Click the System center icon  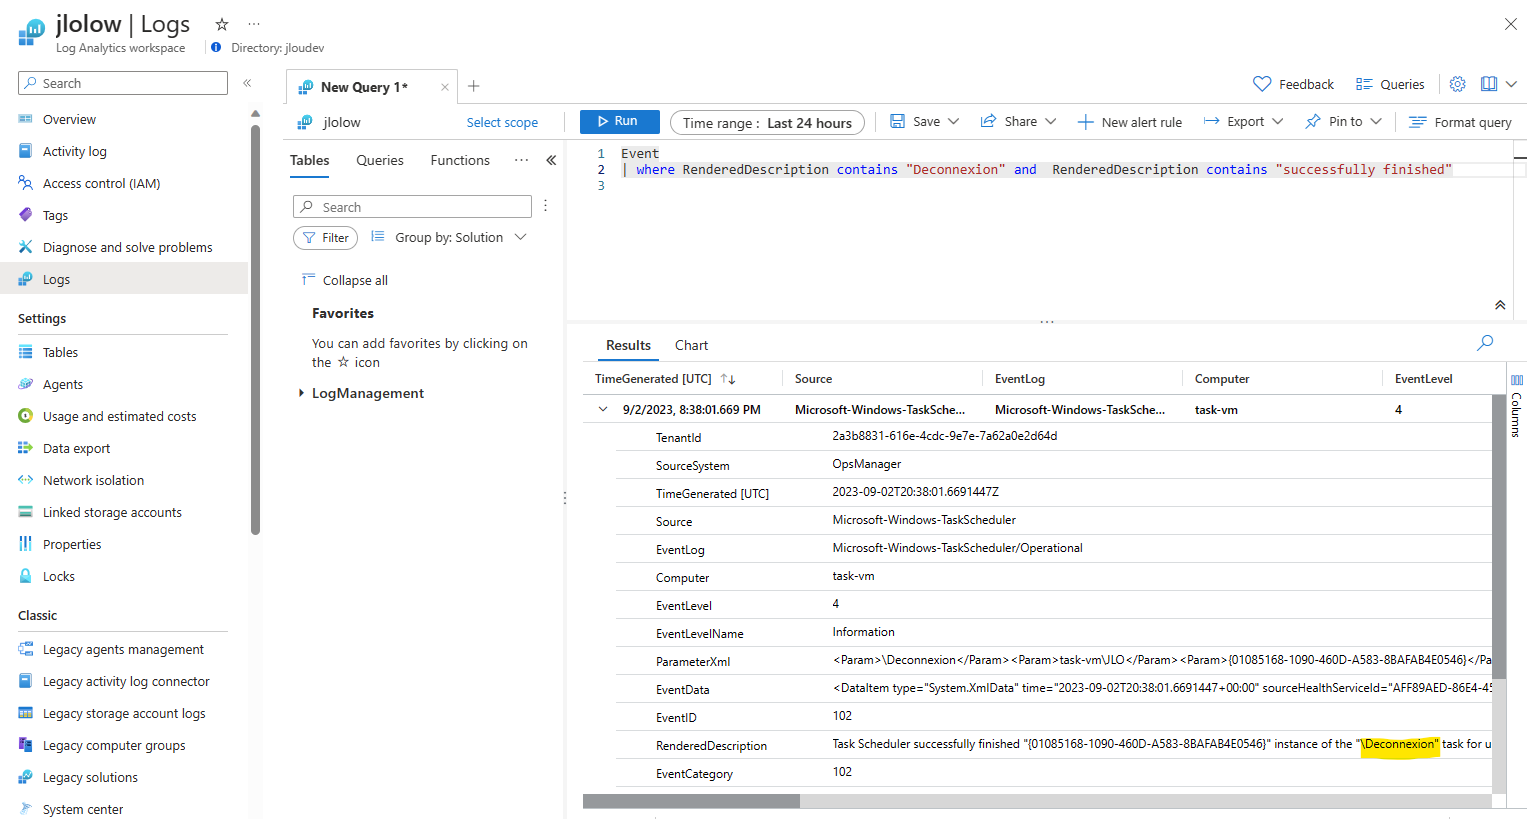26,809
